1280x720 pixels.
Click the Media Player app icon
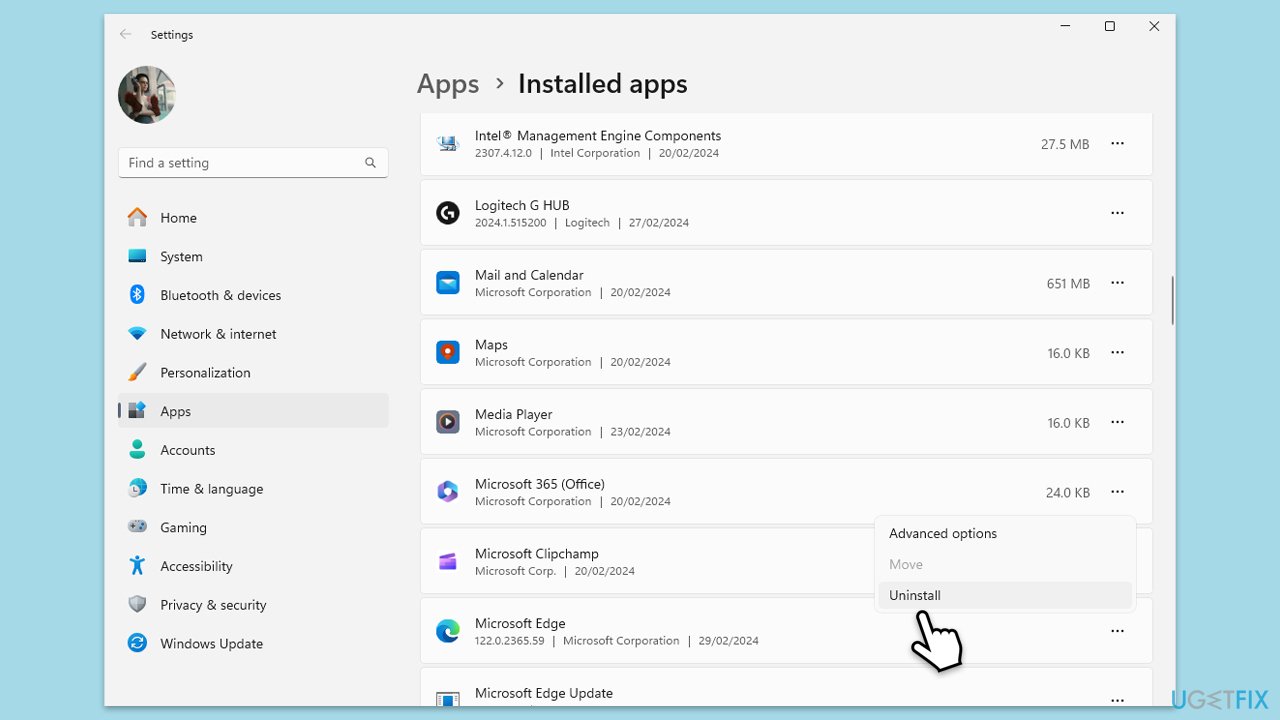click(x=447, y=422)
